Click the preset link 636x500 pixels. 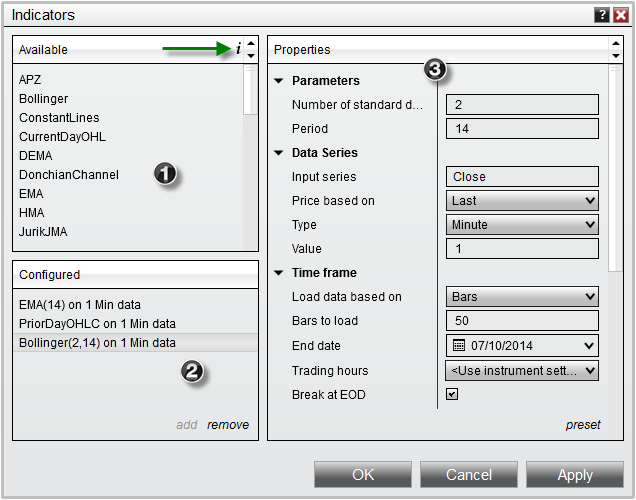pos(583,425)
